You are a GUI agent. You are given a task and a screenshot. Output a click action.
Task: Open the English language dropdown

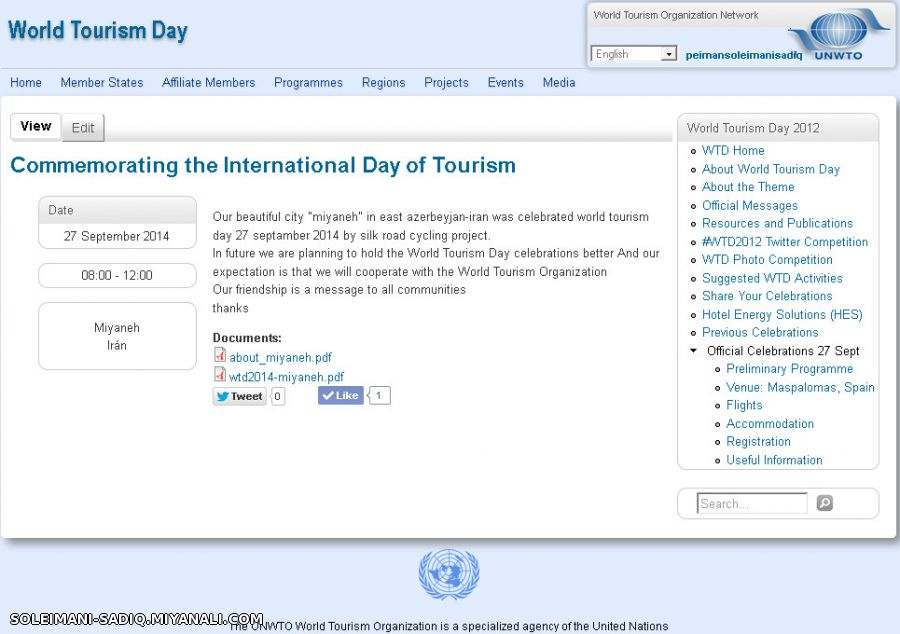(x=634, y=54)
